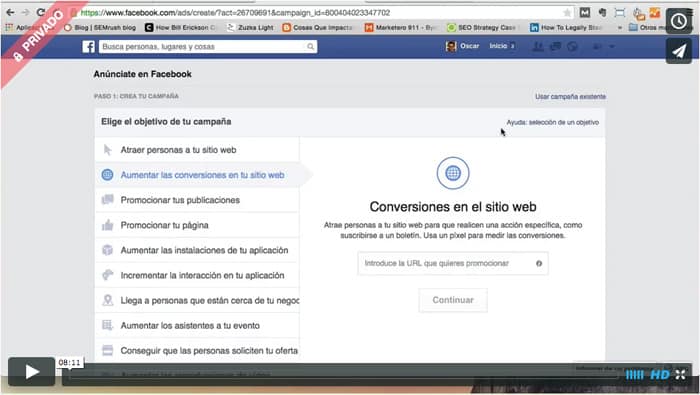Open the privacy shortcuts lock icon
Screen dimensions: 700x395
[x=597, y=46]
